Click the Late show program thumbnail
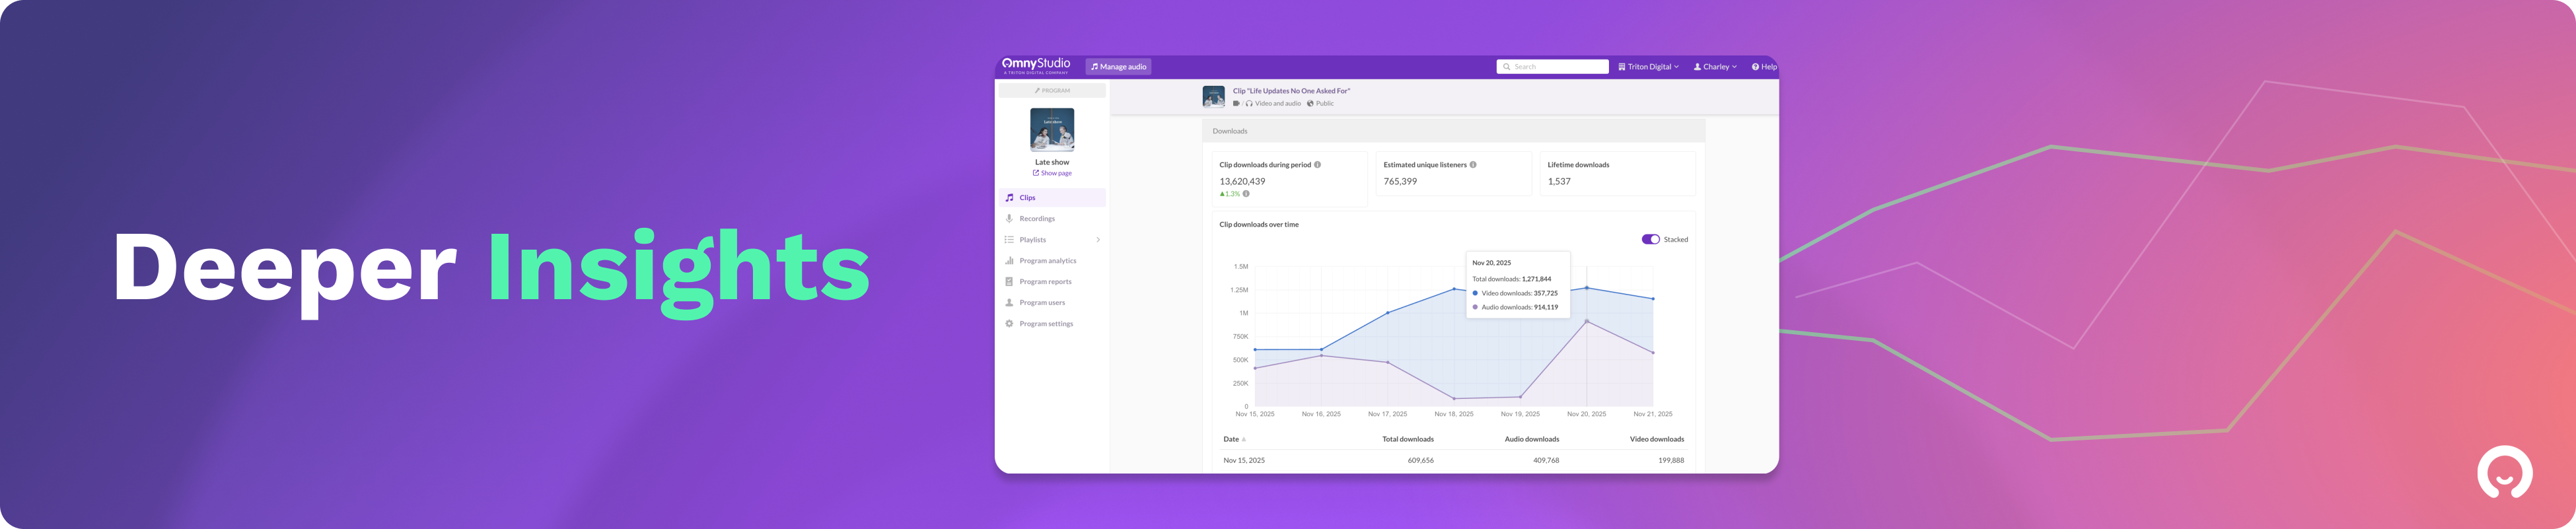Image resolution: width=2576 pixels, height=529 pixels. click(1052, 129)
